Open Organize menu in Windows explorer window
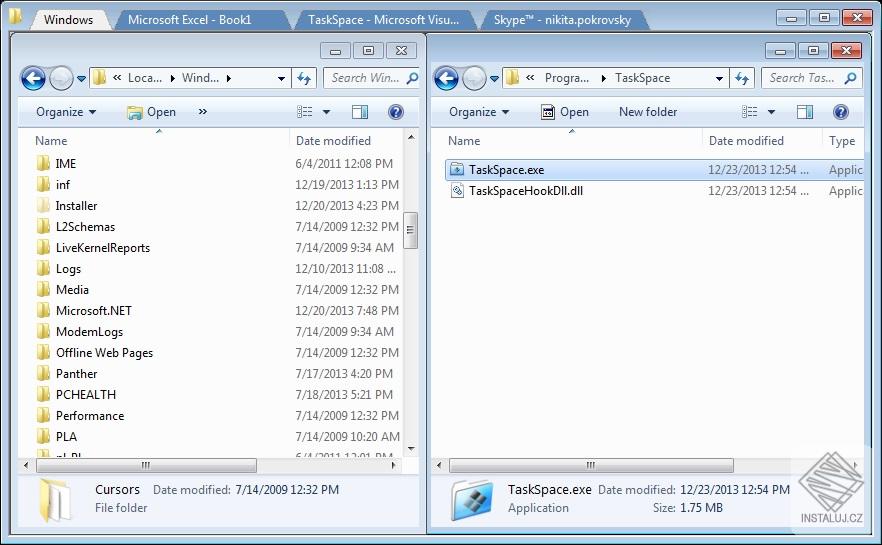 tap(66, 112)
